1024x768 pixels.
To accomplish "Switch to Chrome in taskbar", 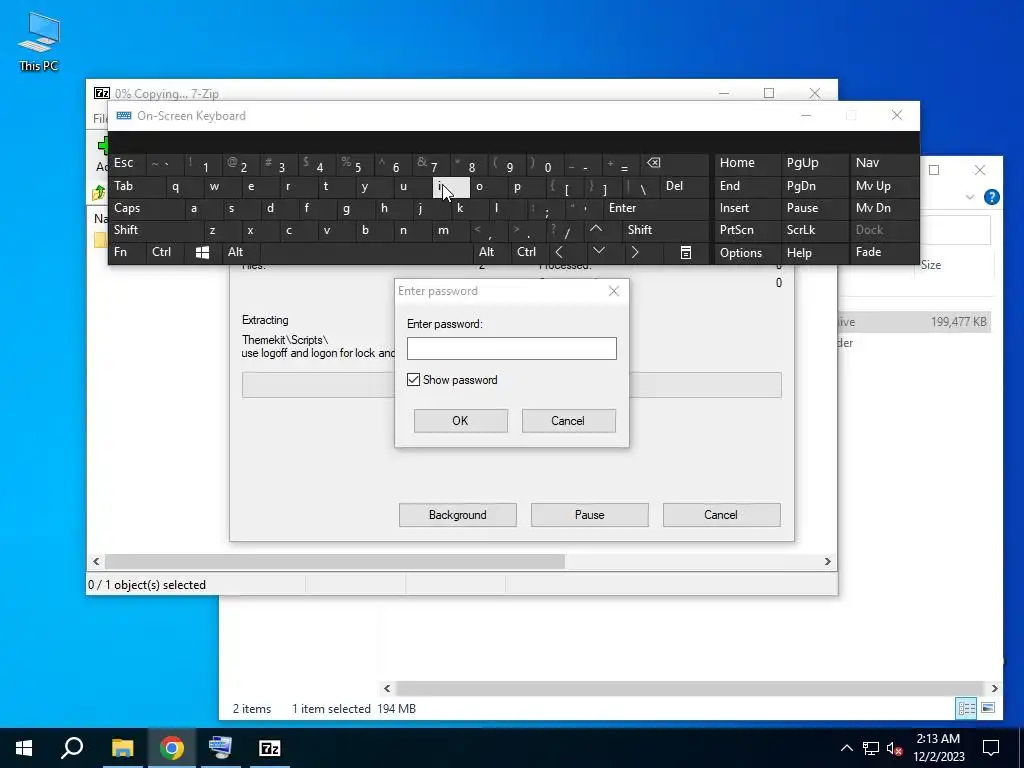I will (172, 748).
